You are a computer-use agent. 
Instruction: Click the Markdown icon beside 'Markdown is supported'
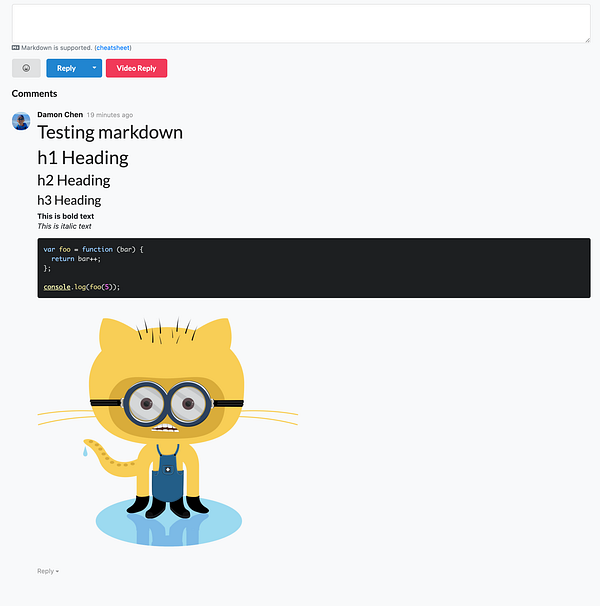click(x=15, y=48)
